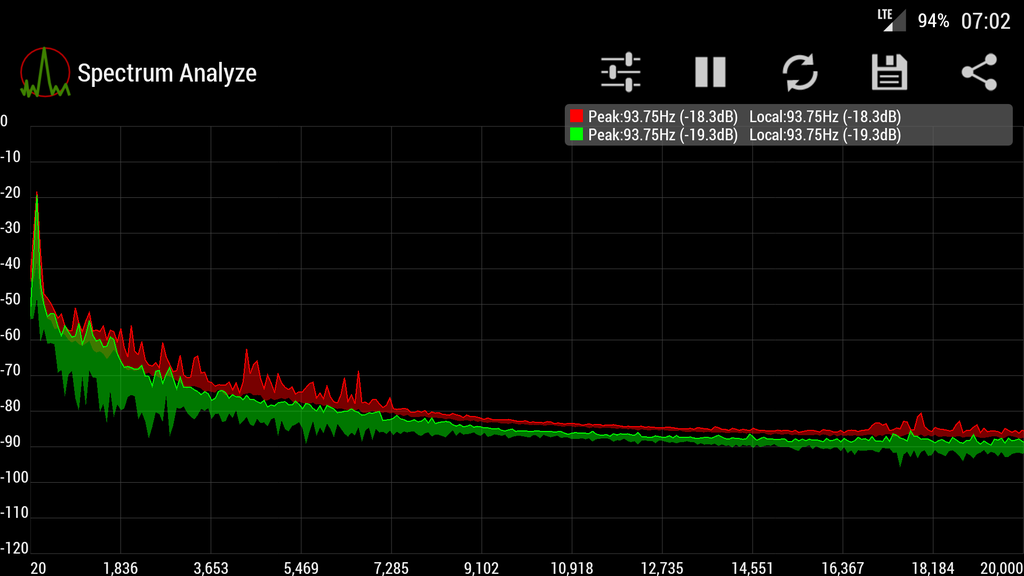Tap the refresh/reset arrows icon

coord(800,72)
